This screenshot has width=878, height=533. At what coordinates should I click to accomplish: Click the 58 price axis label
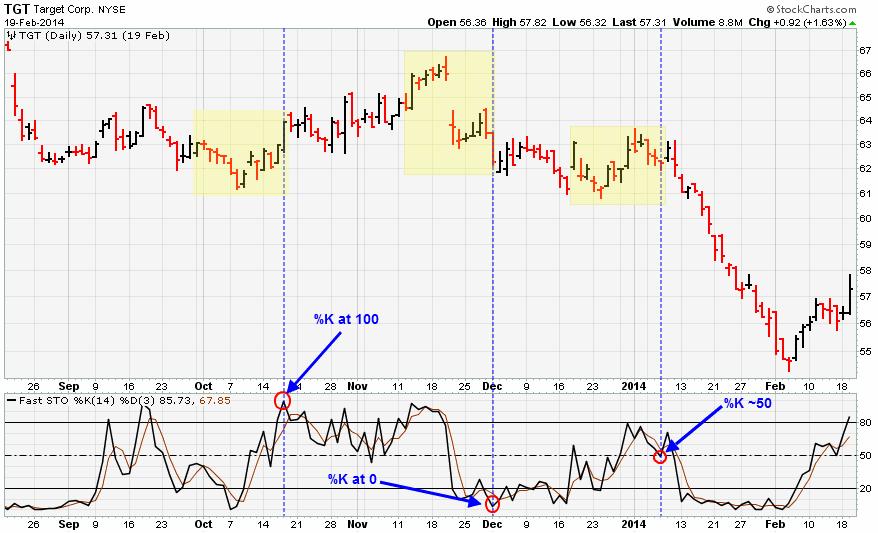point(865,270)
